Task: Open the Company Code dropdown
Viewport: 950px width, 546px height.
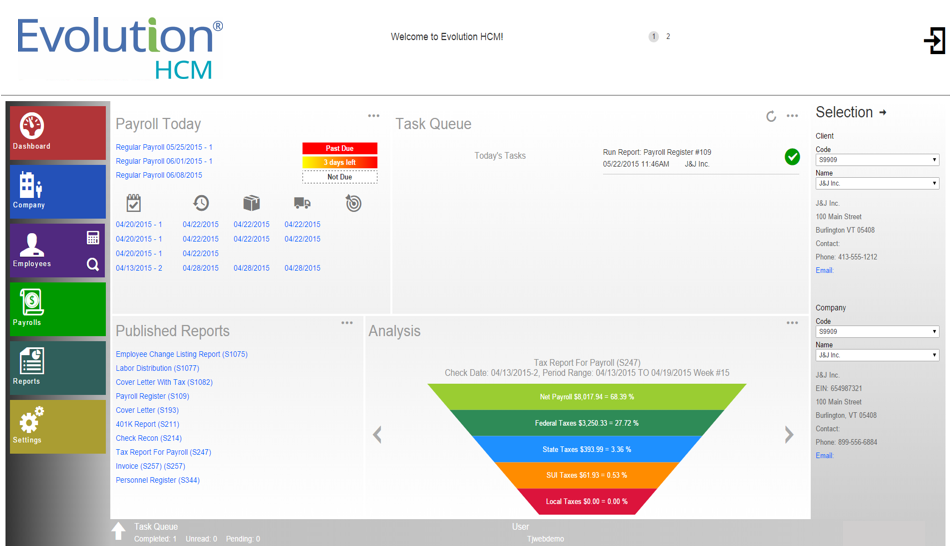Action: click(877, 331)
